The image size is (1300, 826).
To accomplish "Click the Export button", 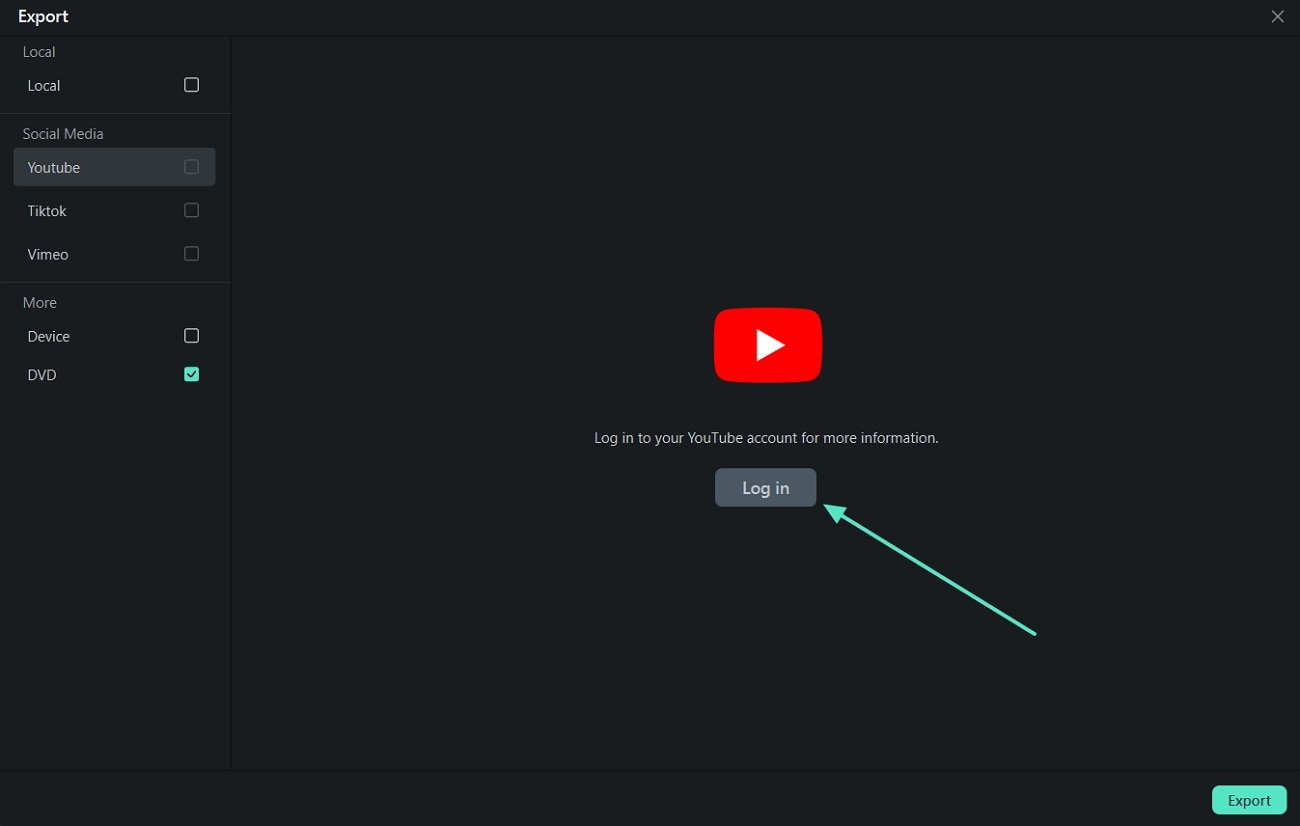I will tap(1249, 800).
